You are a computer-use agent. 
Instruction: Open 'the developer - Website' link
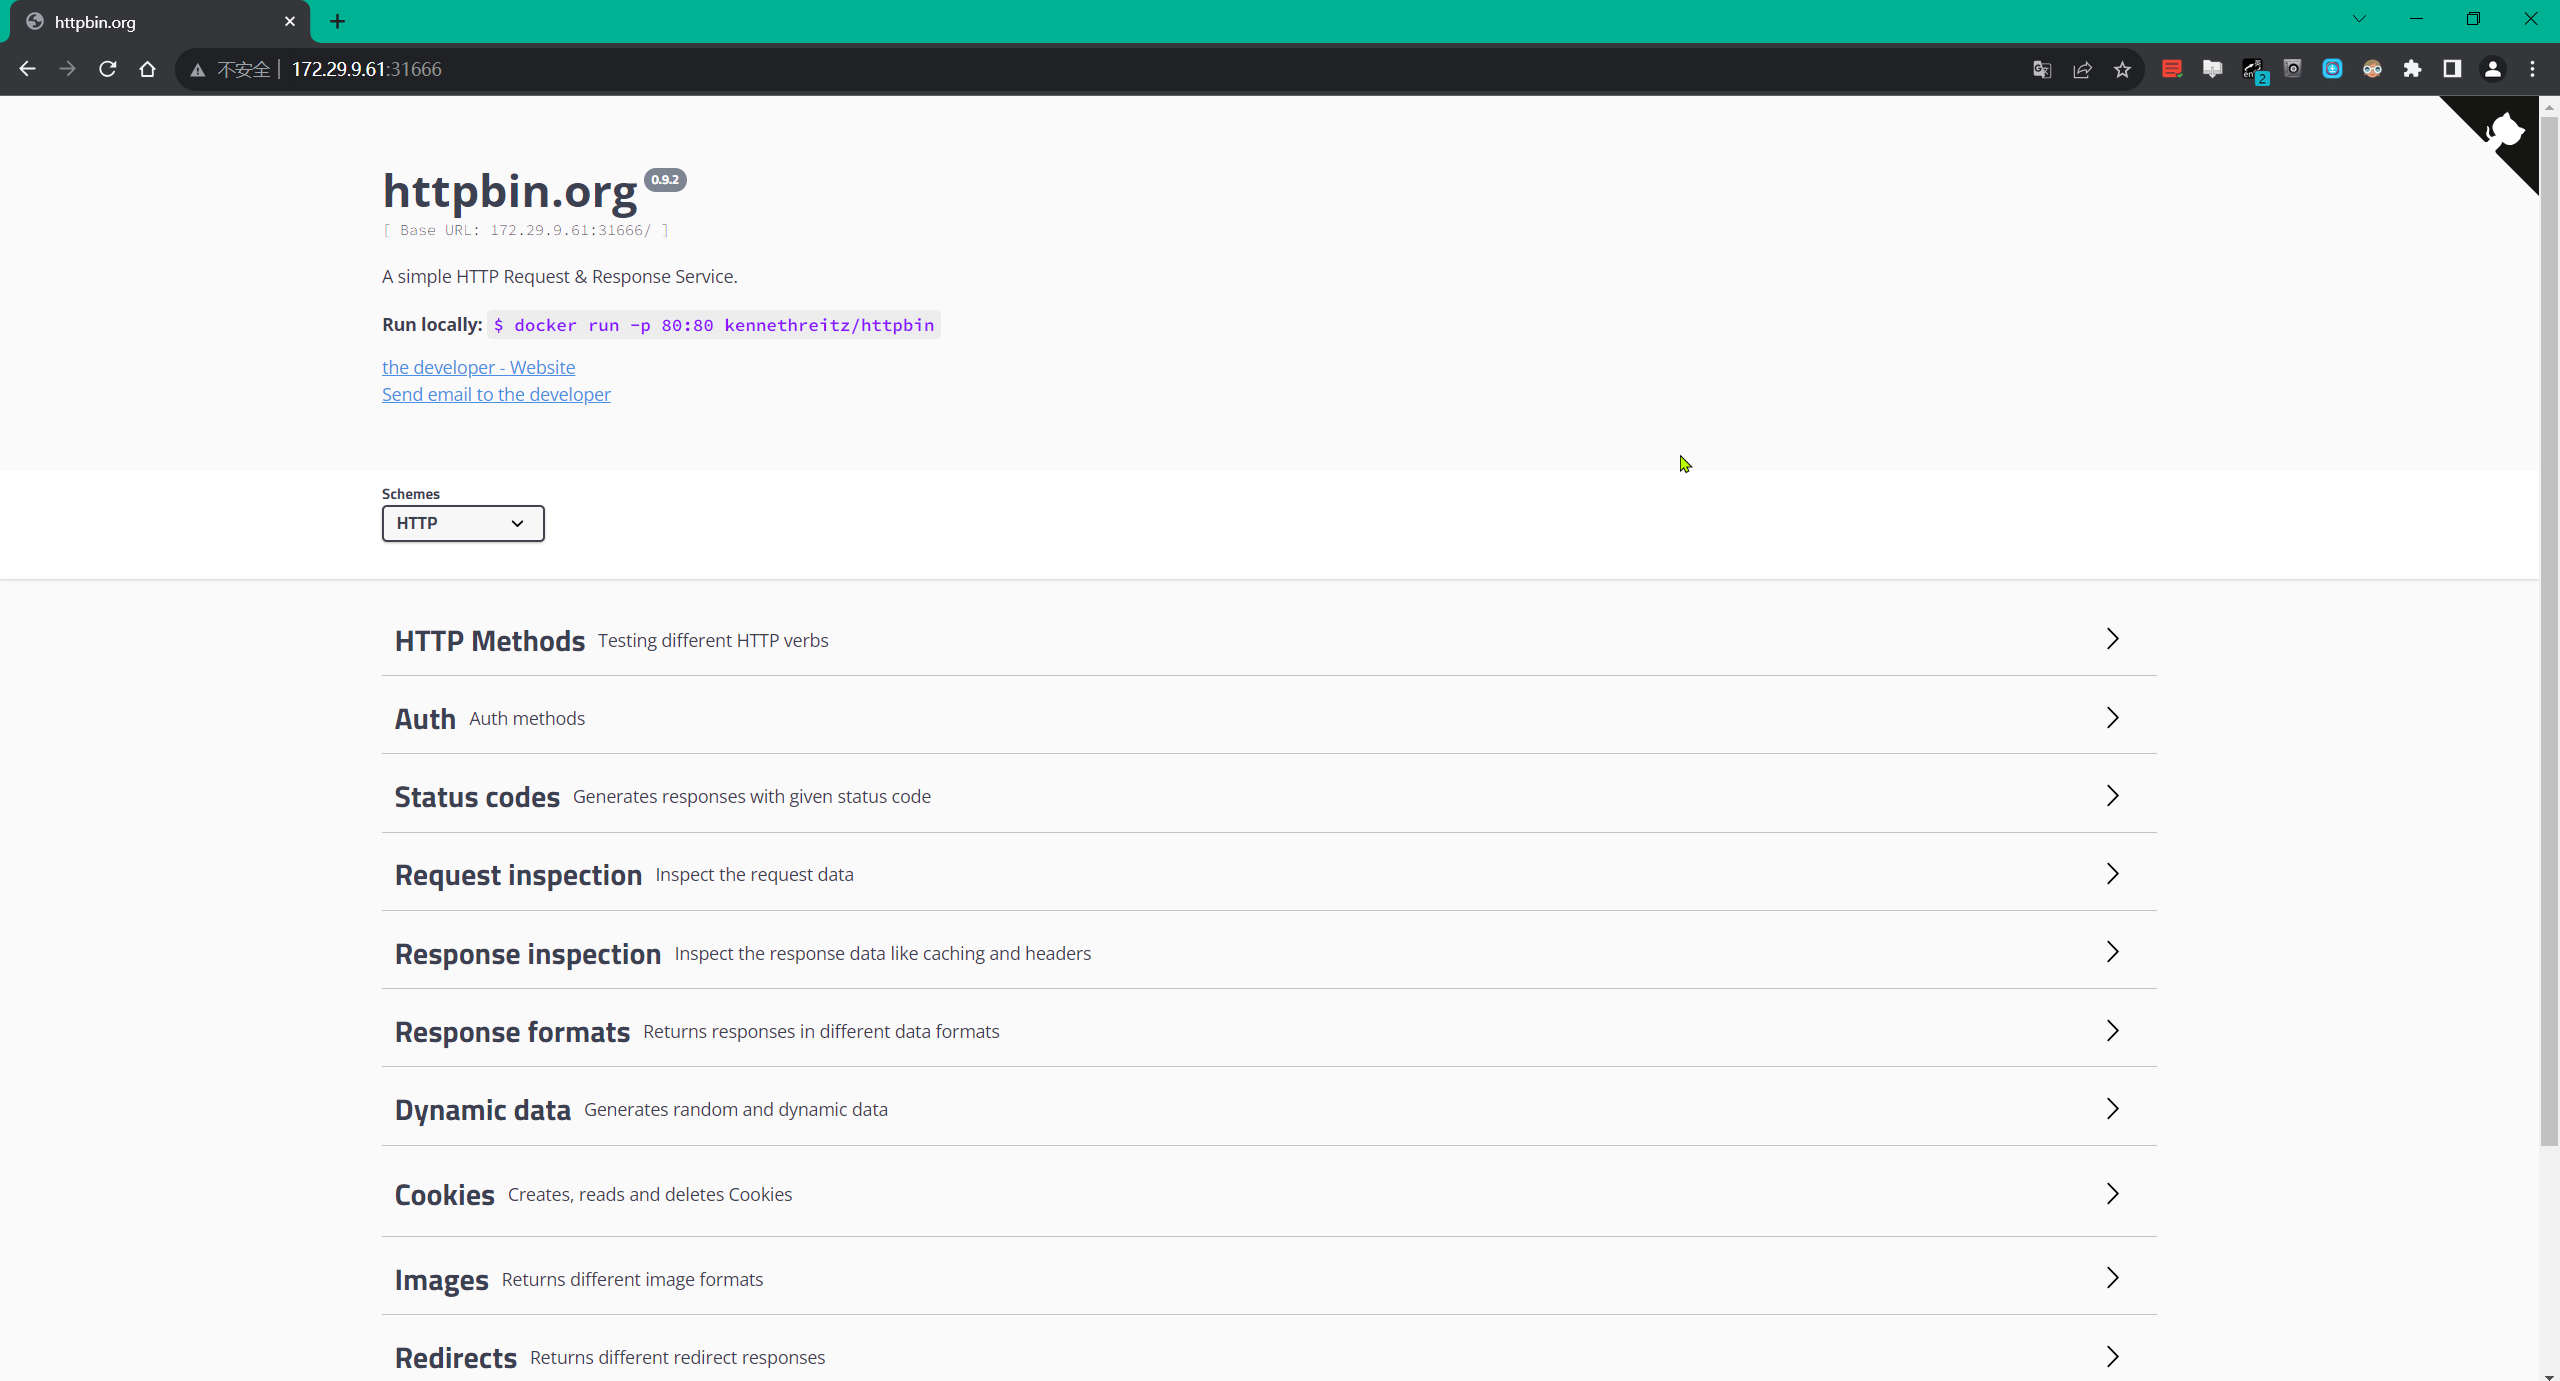point(478,367)
